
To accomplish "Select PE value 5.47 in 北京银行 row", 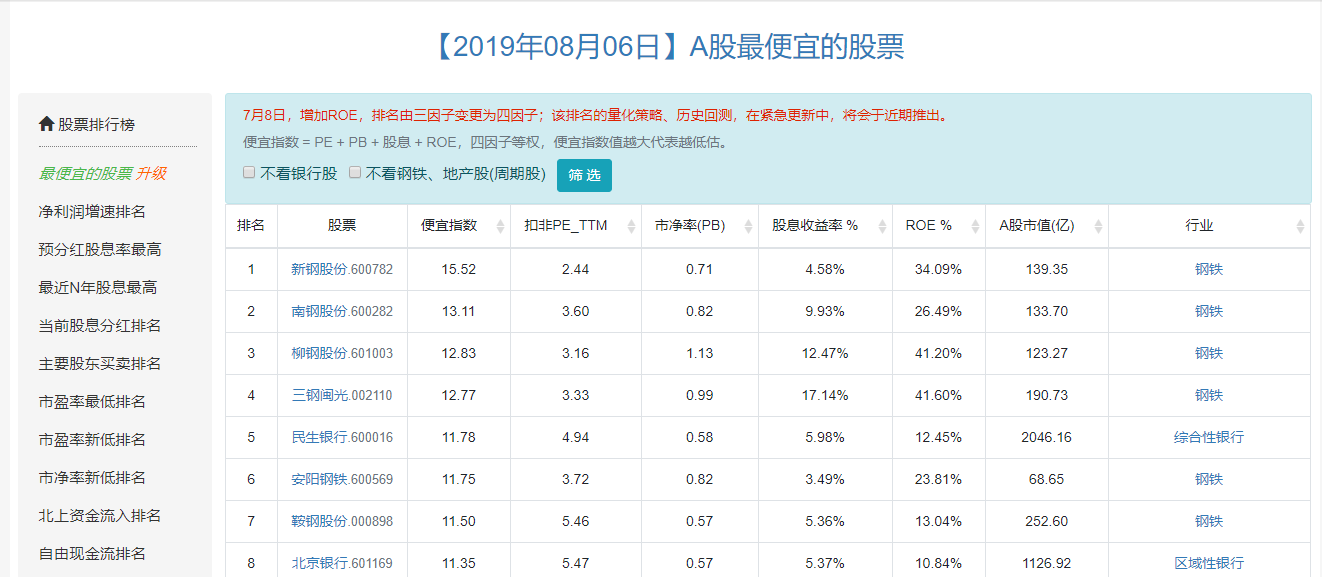I will [575, 563].
